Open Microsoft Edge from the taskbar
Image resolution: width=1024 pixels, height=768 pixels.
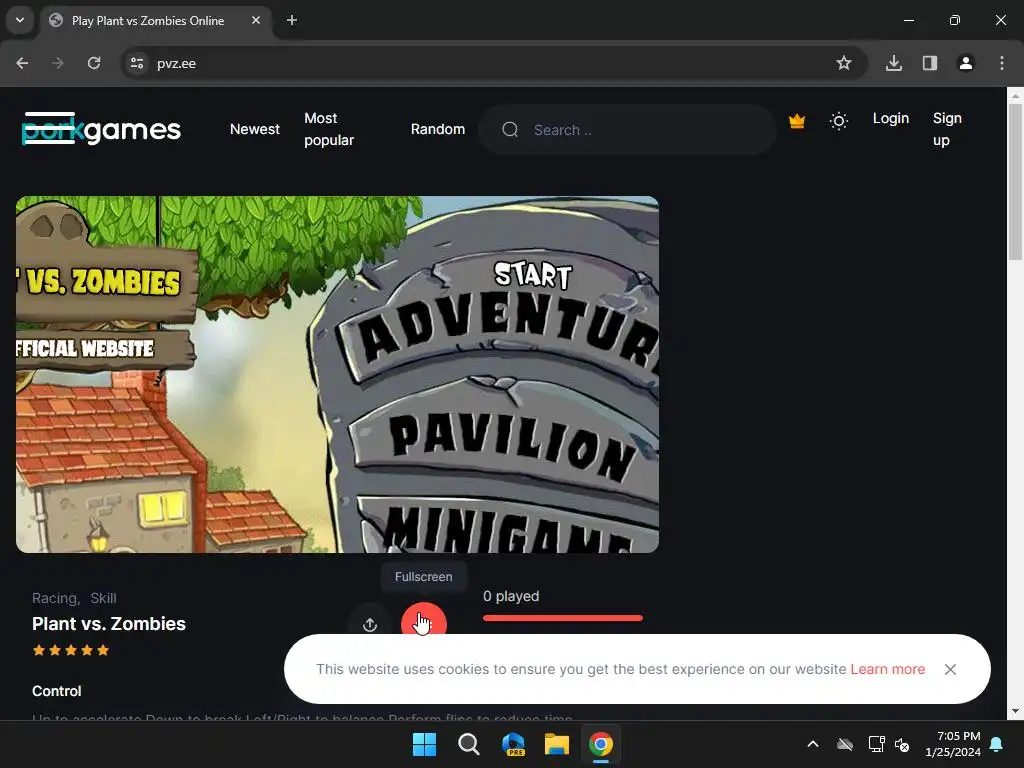[513, 744]
